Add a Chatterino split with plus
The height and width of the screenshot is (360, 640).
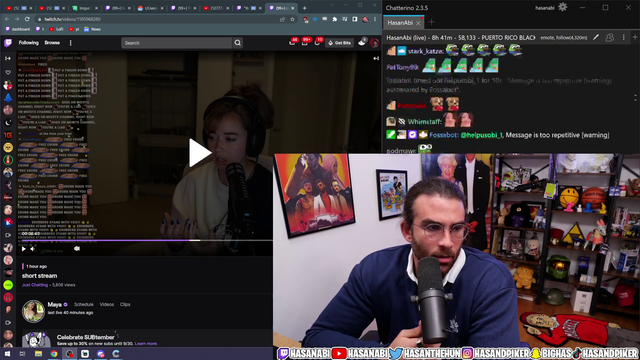pyautogui.click(x=635, y=38)
